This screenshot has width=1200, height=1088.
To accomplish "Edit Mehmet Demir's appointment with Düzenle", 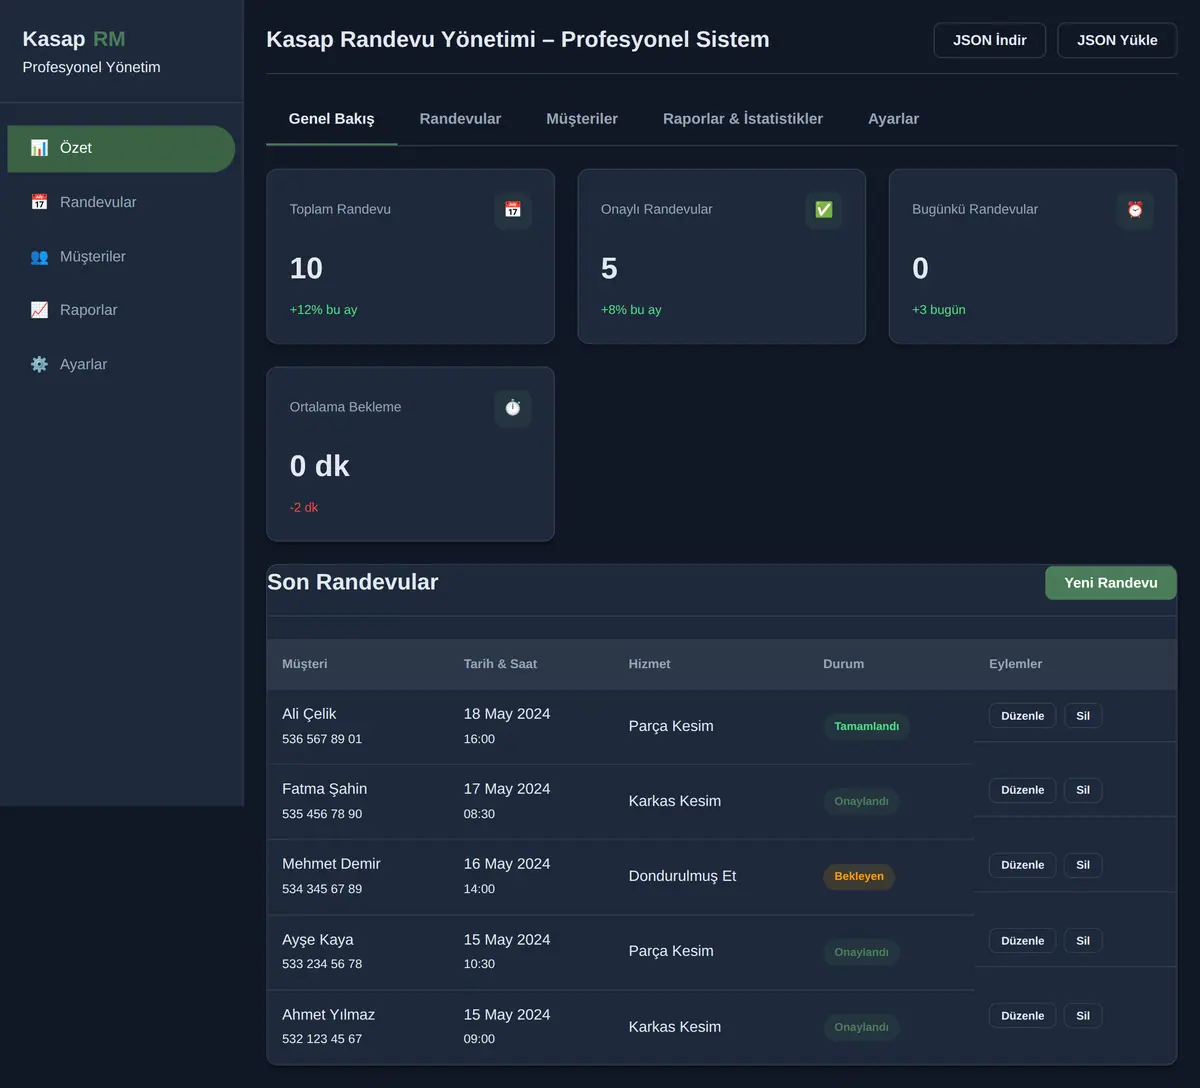I will pos(1022,865).
